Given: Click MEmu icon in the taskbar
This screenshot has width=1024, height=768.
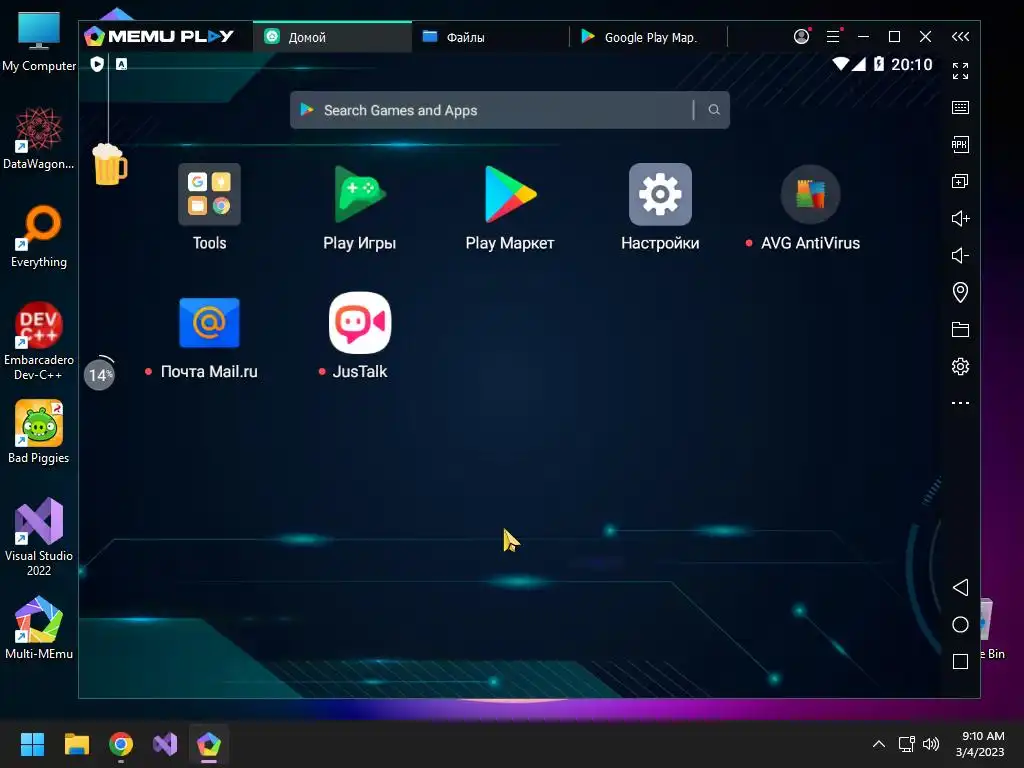Looking at the screenshot, I should [209, 744].
